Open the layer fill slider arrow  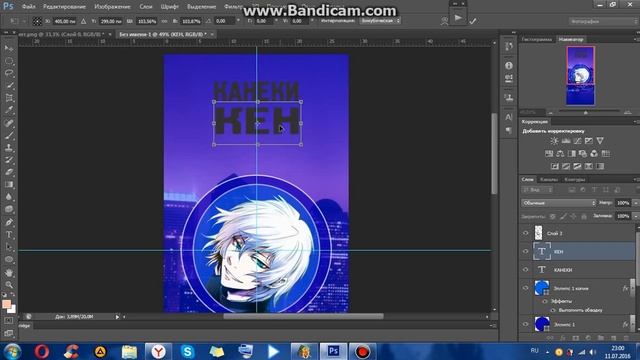click(636, 216)
